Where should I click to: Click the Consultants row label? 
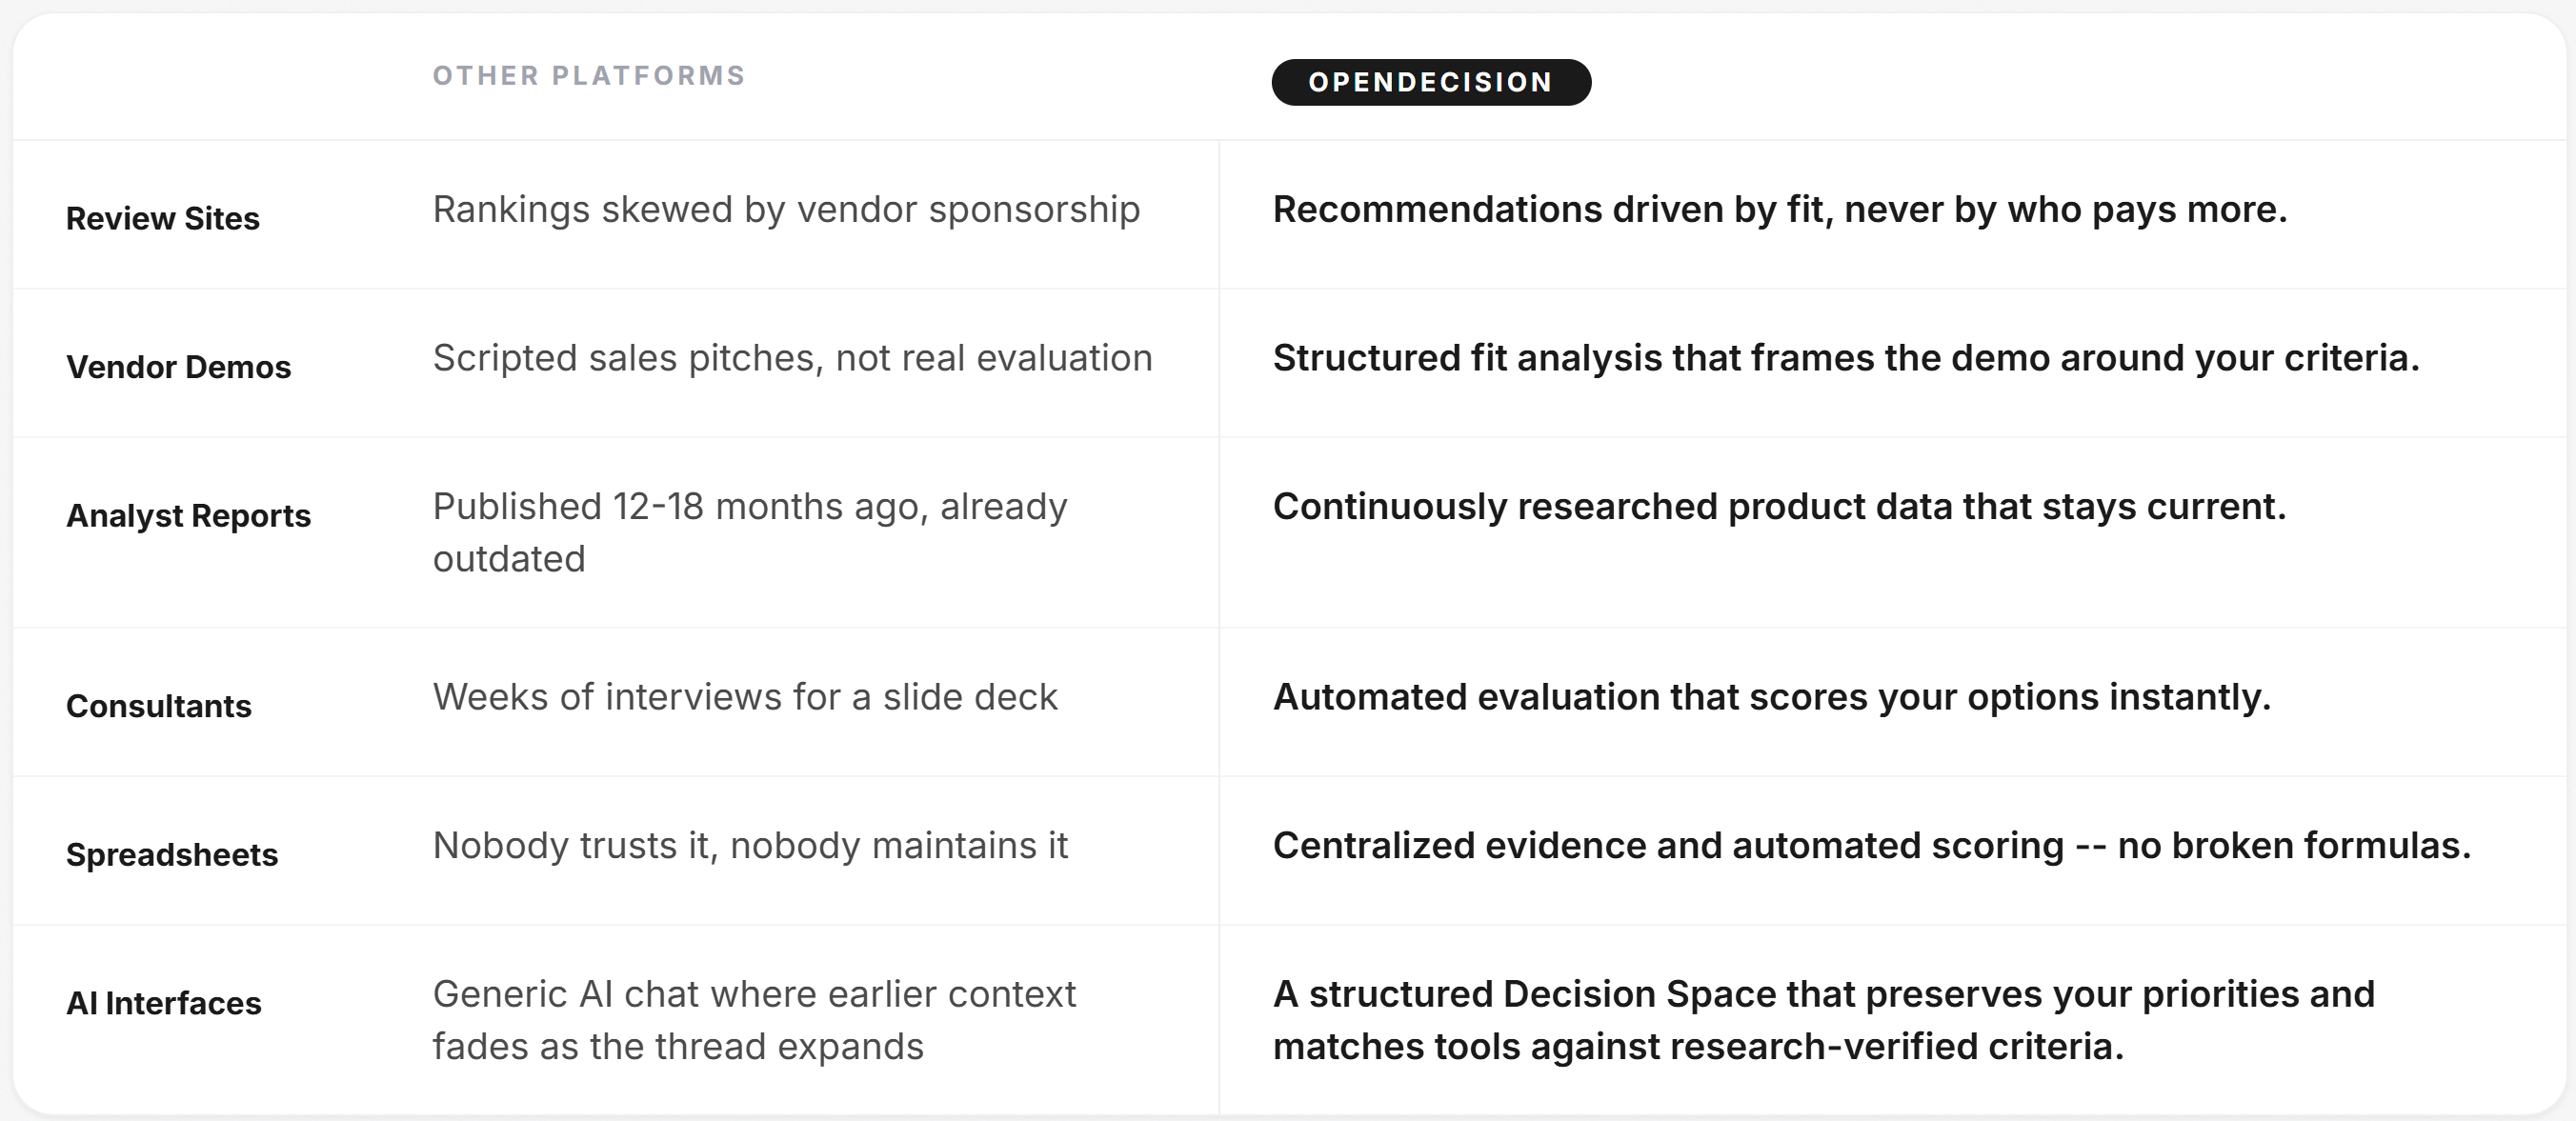pos(159,706)
